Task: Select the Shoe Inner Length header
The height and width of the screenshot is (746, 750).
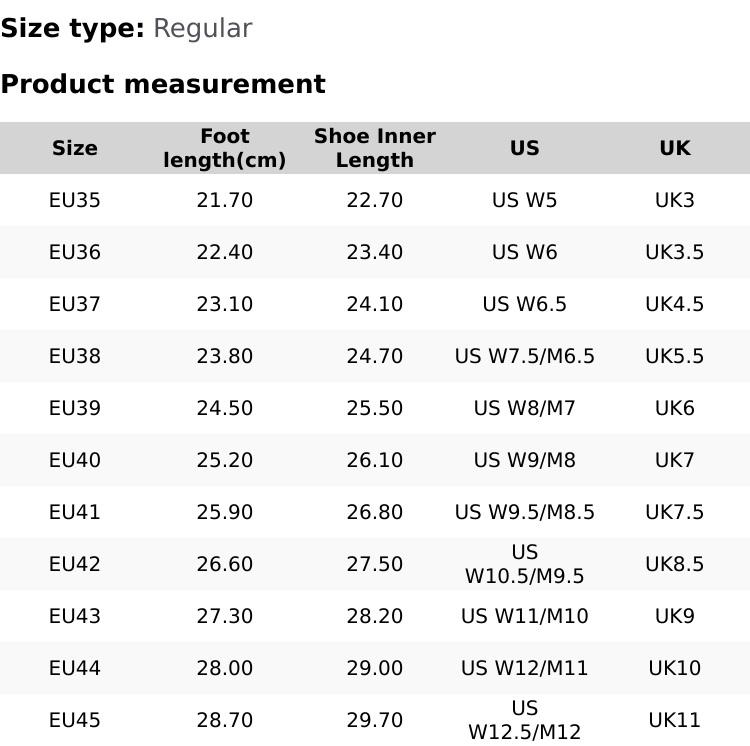Action: [375, 148]
